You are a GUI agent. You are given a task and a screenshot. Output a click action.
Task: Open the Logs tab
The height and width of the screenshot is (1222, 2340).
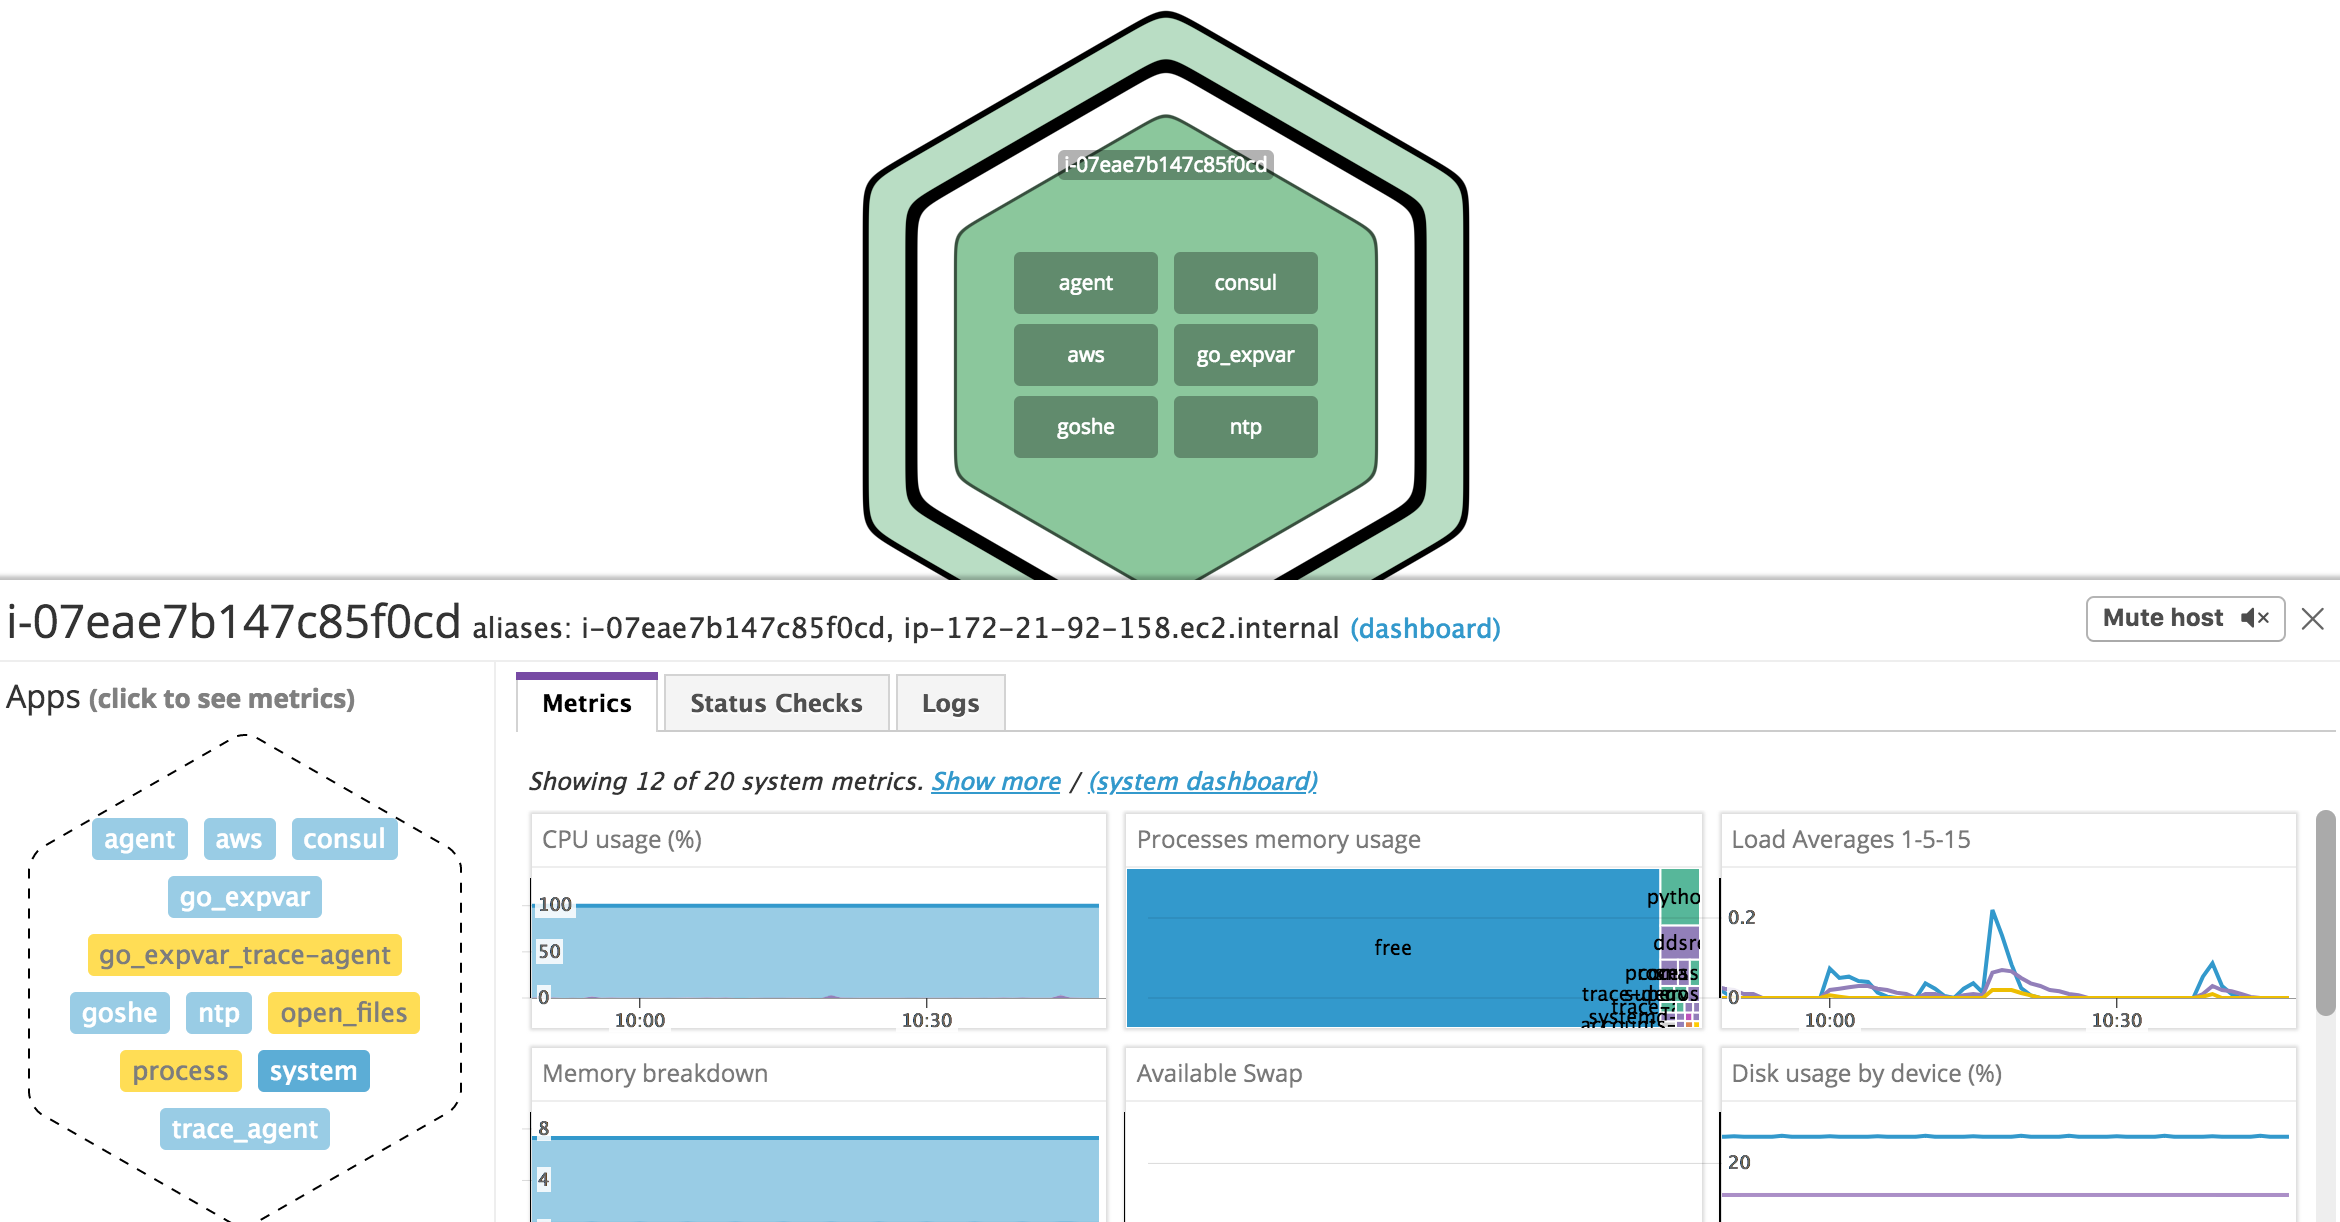(950, 703)
